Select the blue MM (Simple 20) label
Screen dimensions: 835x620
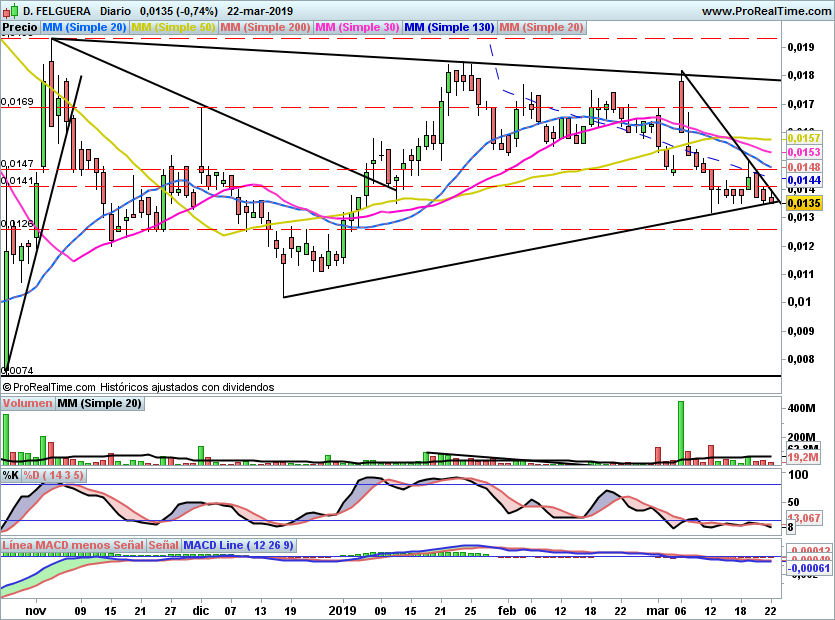click(84, 28)
